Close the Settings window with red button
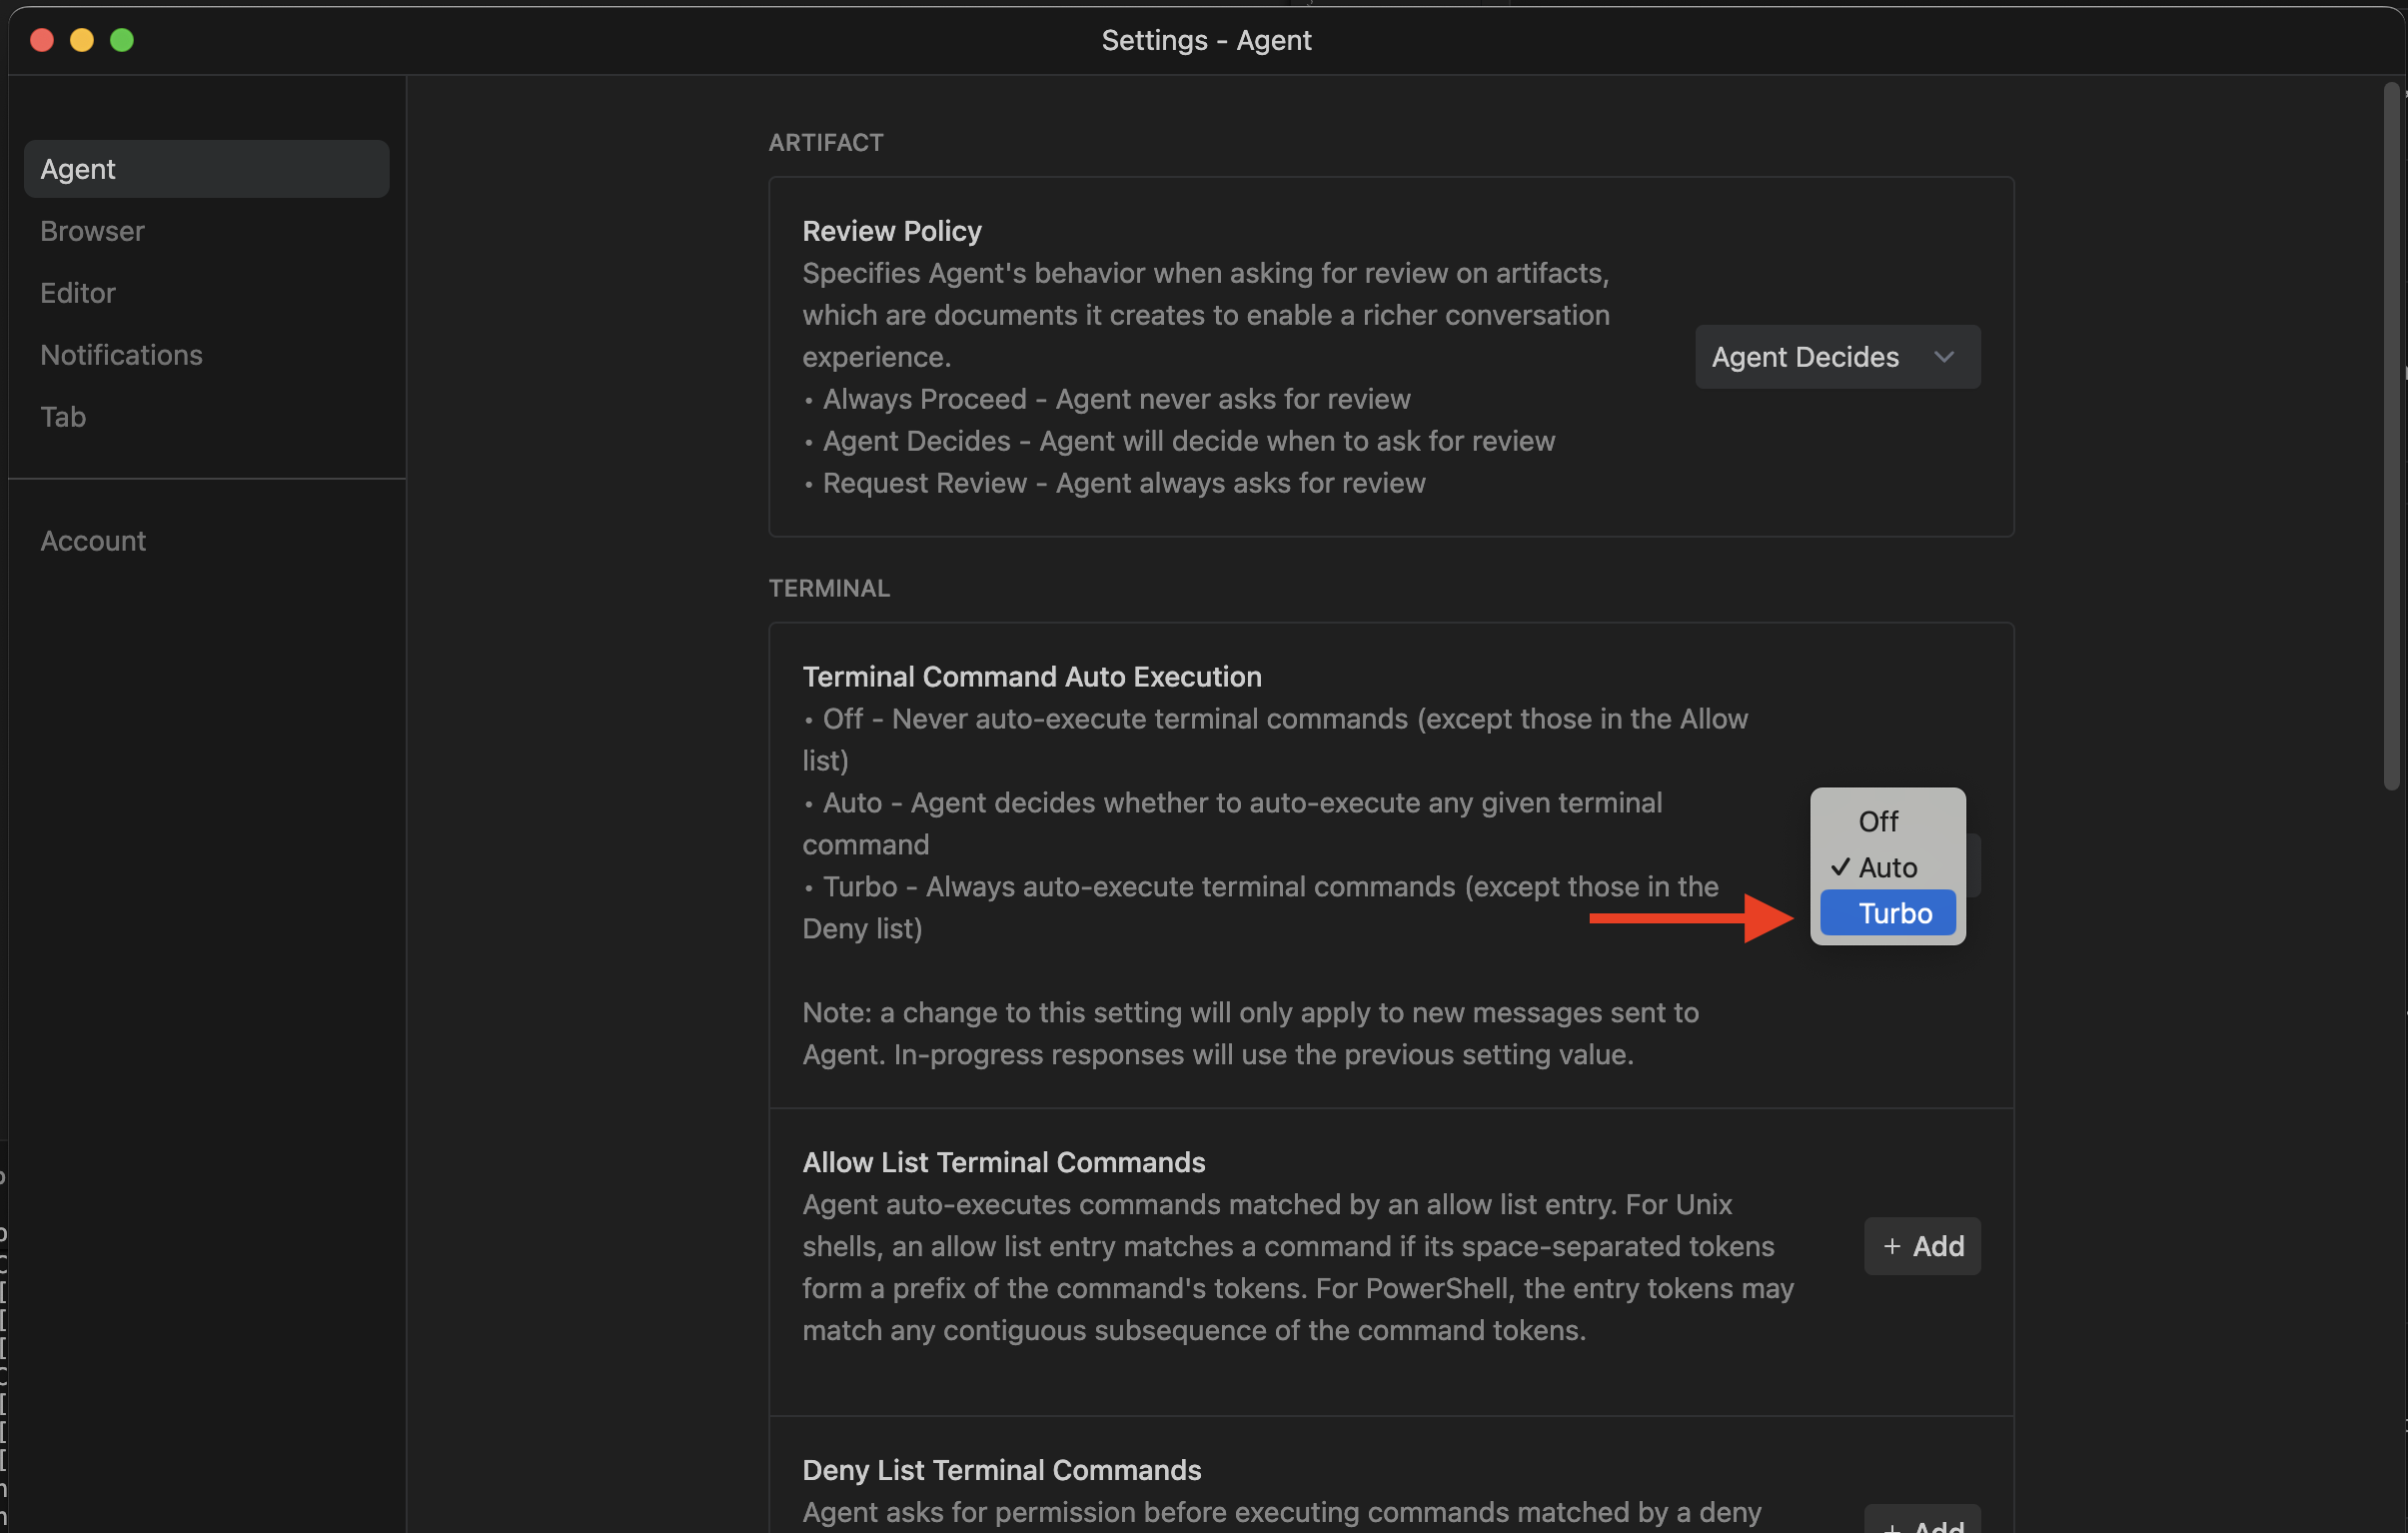The height and width of the screenshot is (1533, 2408). [42, 40]
